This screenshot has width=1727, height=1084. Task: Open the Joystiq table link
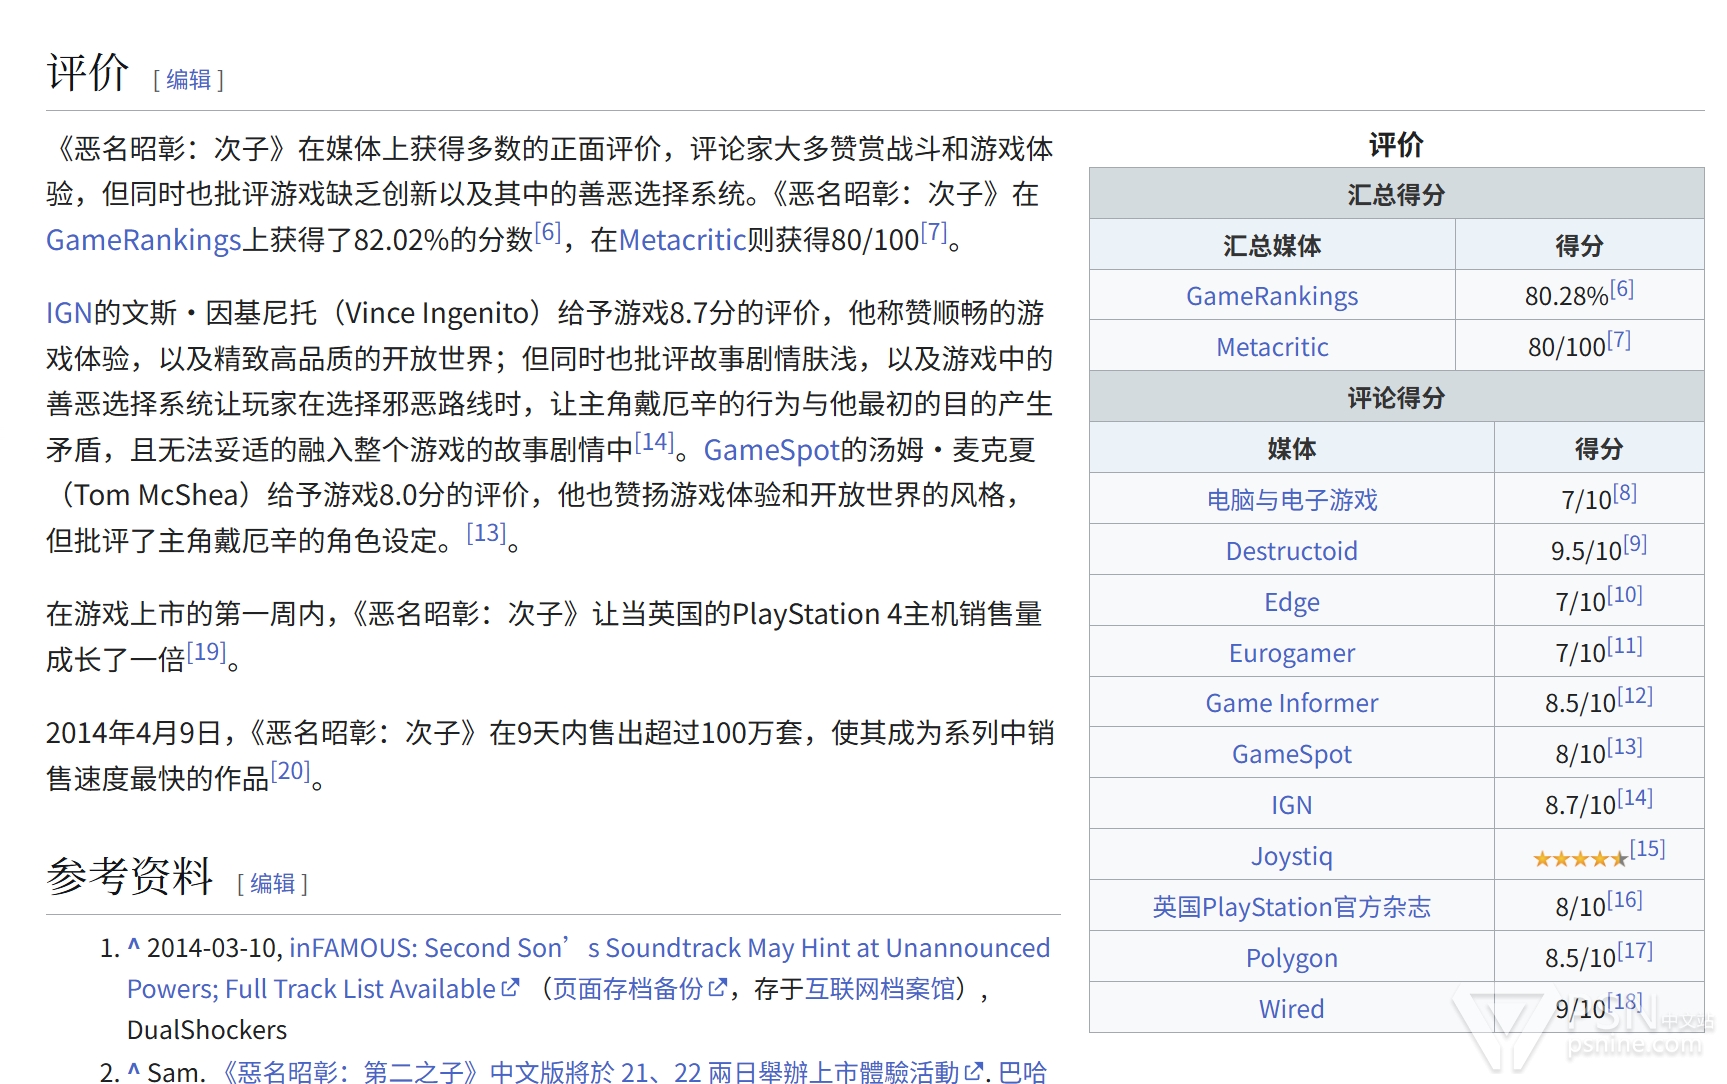pyautogui.click(x=1291, y=856)
